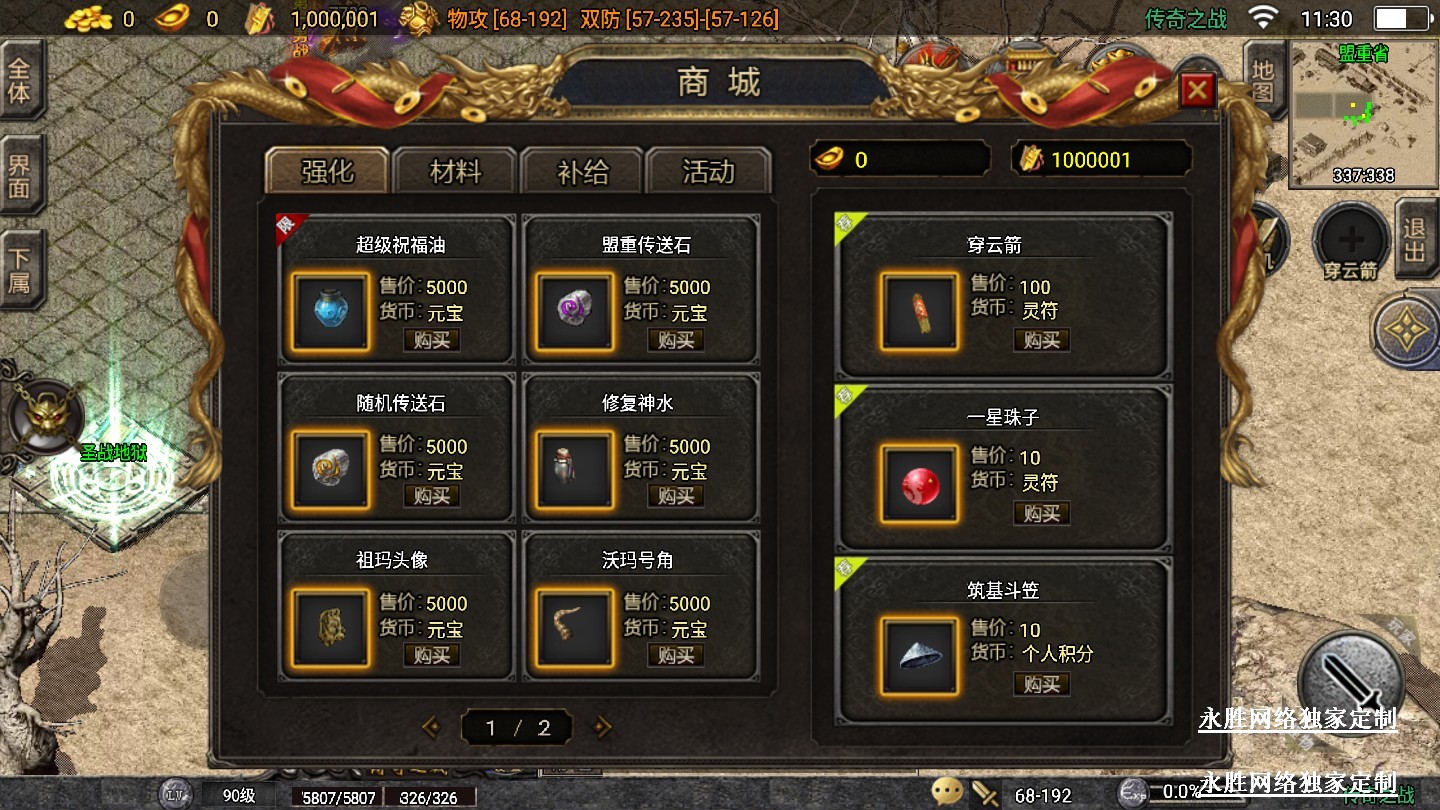The height and width of the screenshot is (810, 1440).
Task: Click the 盟重传送石 purple stone icon
Action: pos(575,312)
